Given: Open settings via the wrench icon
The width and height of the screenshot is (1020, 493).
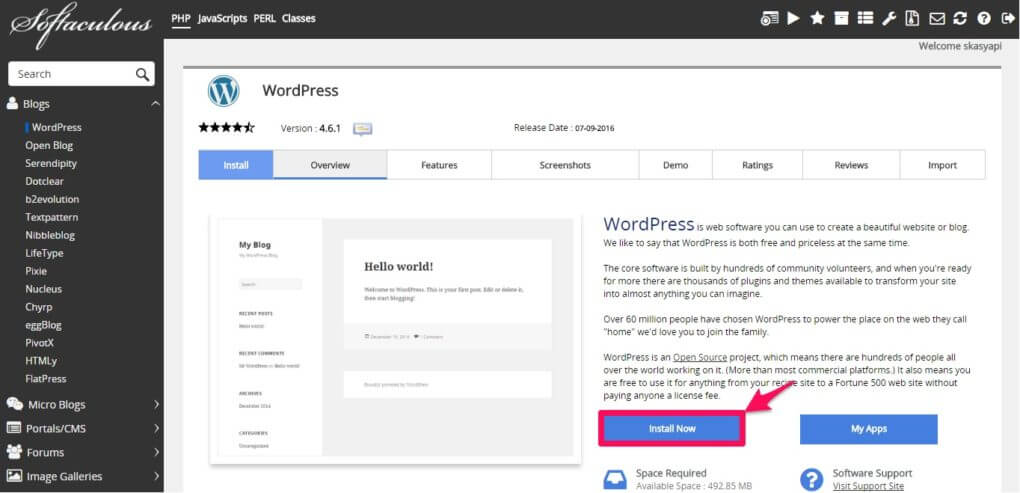Looking at the screenshot, I should [x=889, y=18].
